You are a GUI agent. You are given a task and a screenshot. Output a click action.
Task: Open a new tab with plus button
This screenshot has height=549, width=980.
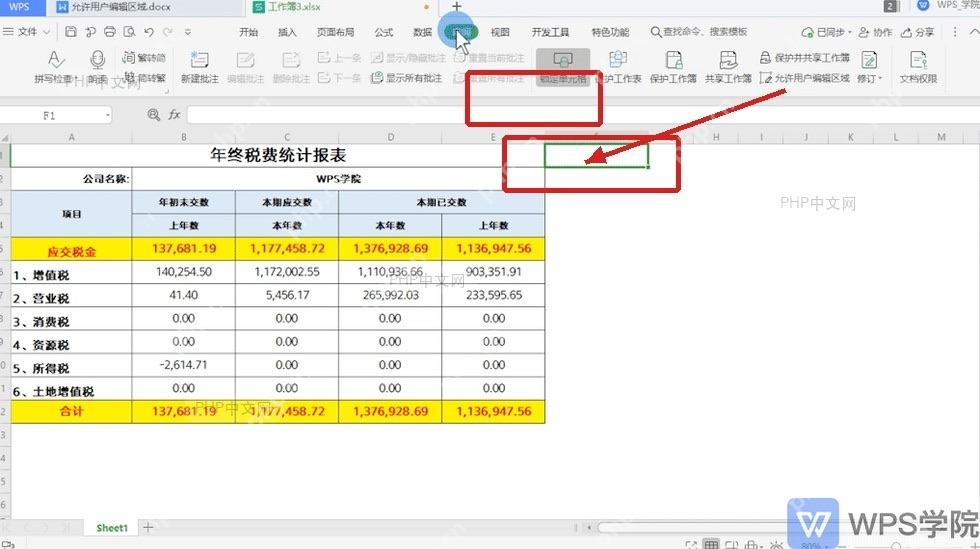tap(457, 6)
